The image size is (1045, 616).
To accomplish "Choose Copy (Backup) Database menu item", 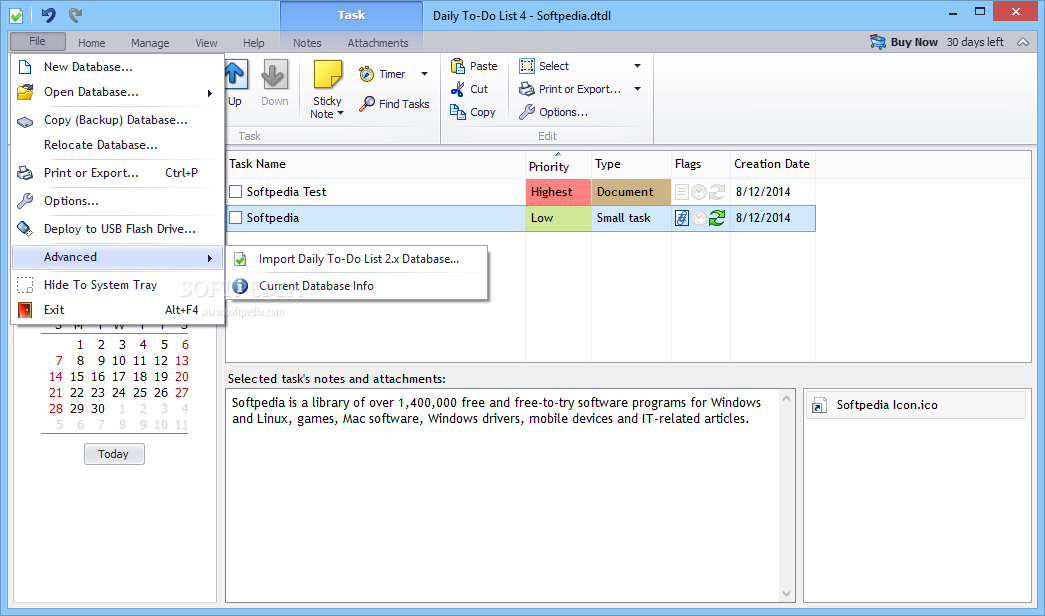I will tap(117, 120).
